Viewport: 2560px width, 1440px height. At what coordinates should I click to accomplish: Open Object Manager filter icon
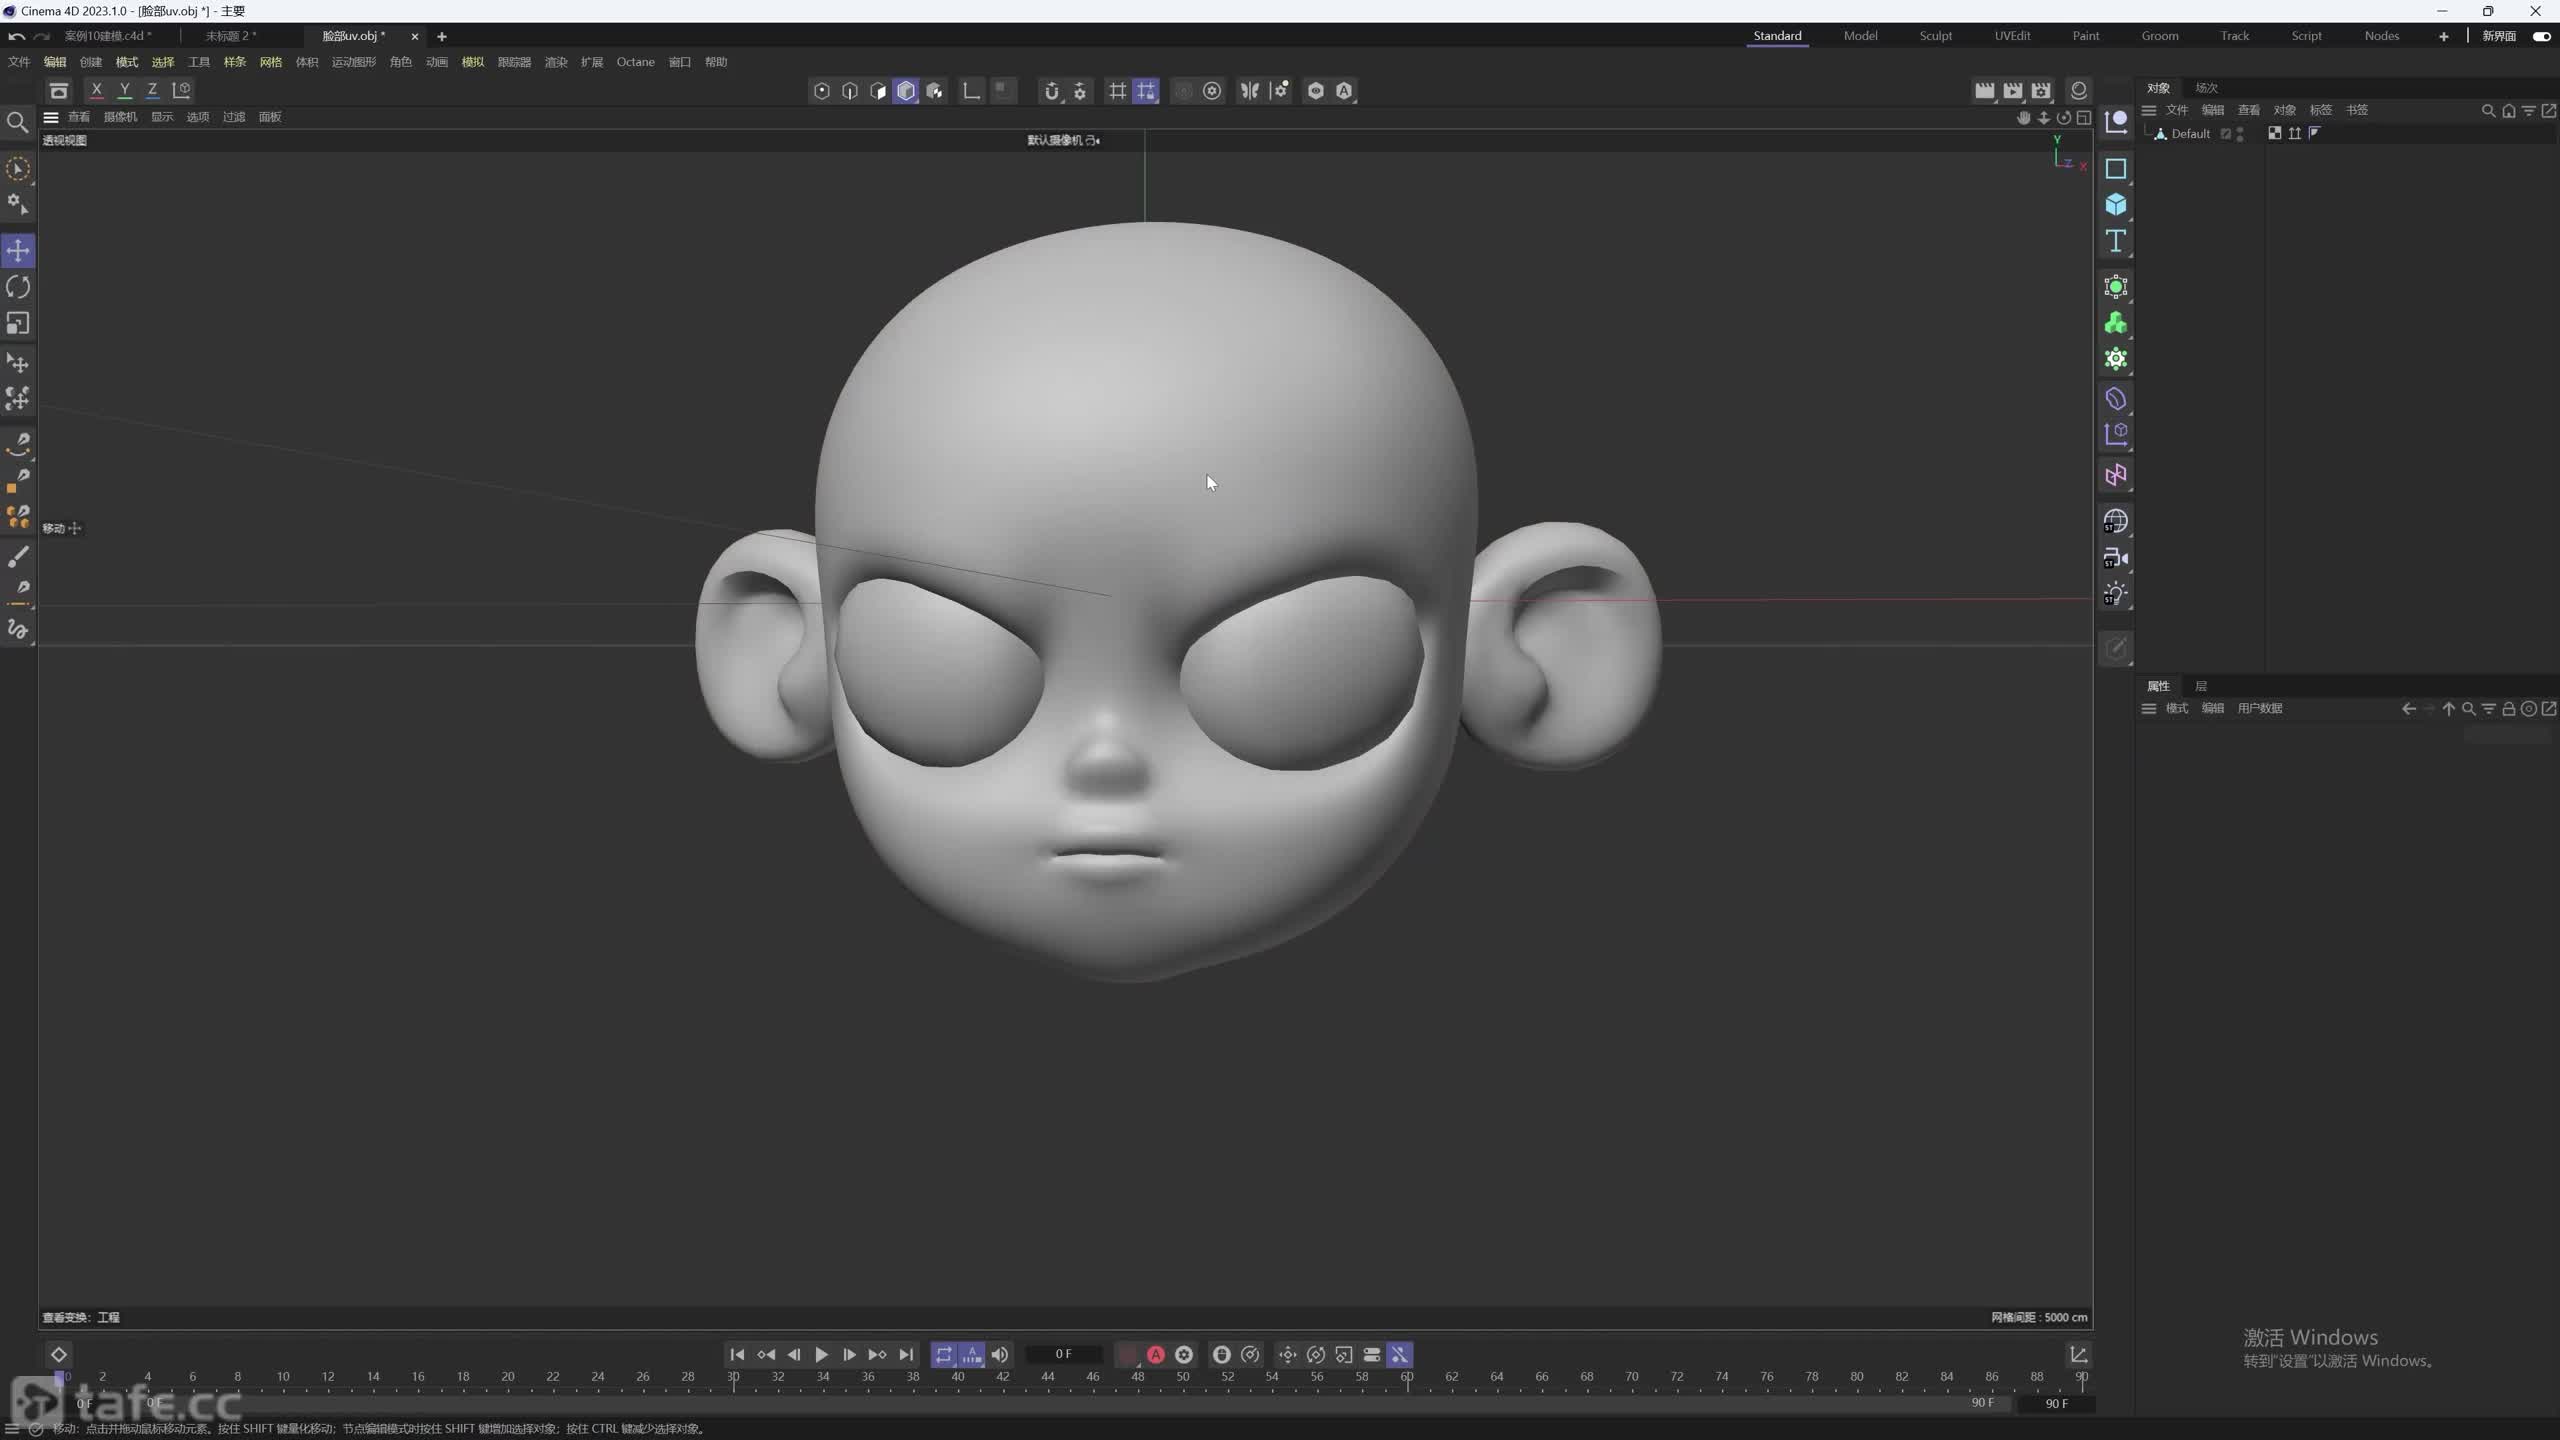click(2528, 110)
